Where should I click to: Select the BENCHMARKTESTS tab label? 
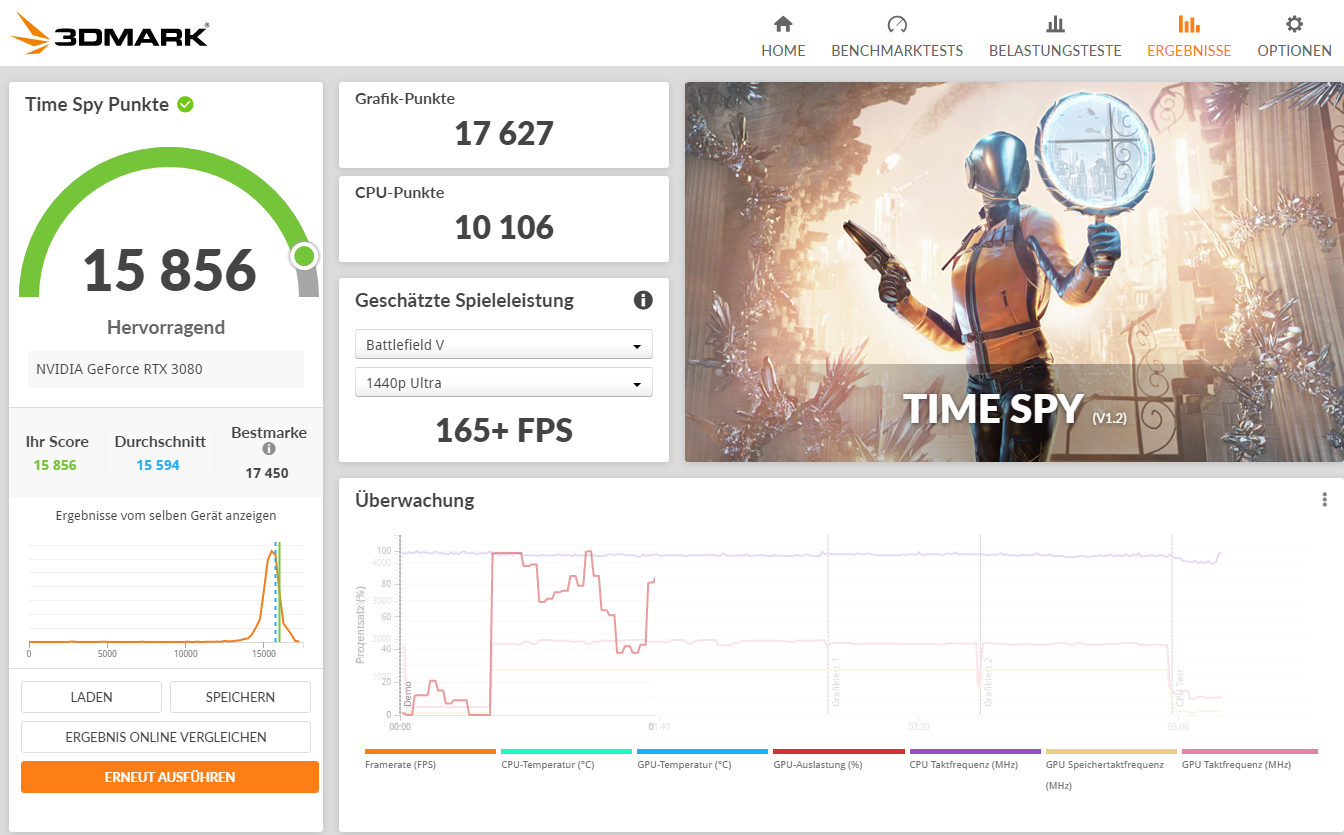(897, 51)
